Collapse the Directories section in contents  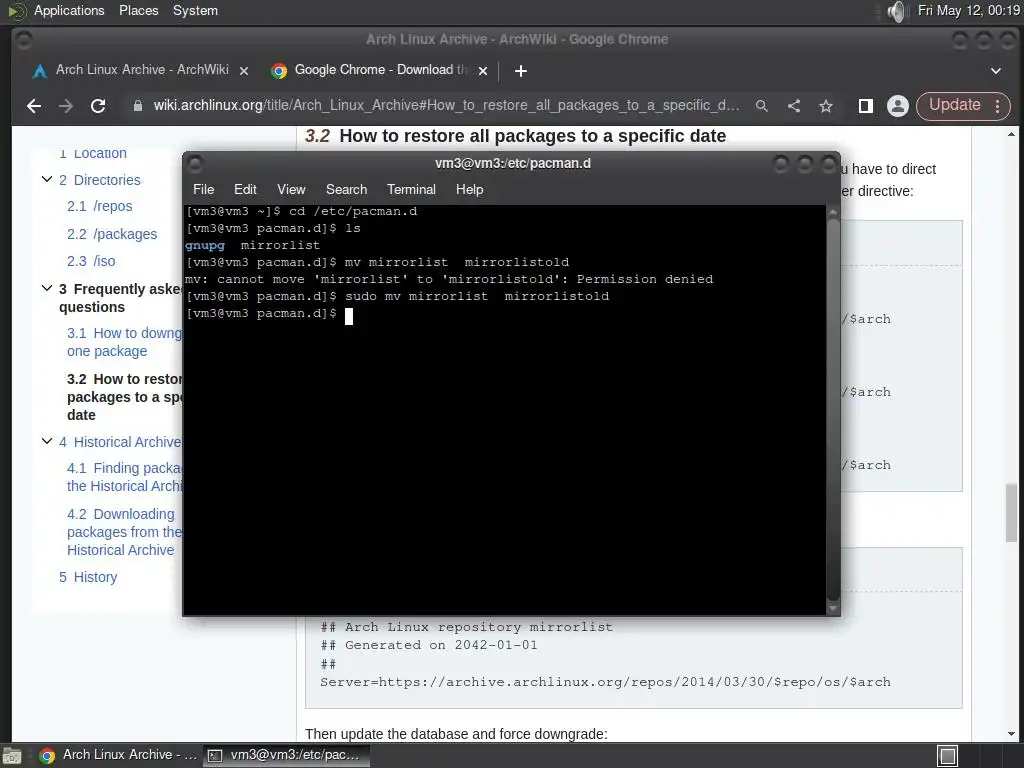(x=47, y=179)
